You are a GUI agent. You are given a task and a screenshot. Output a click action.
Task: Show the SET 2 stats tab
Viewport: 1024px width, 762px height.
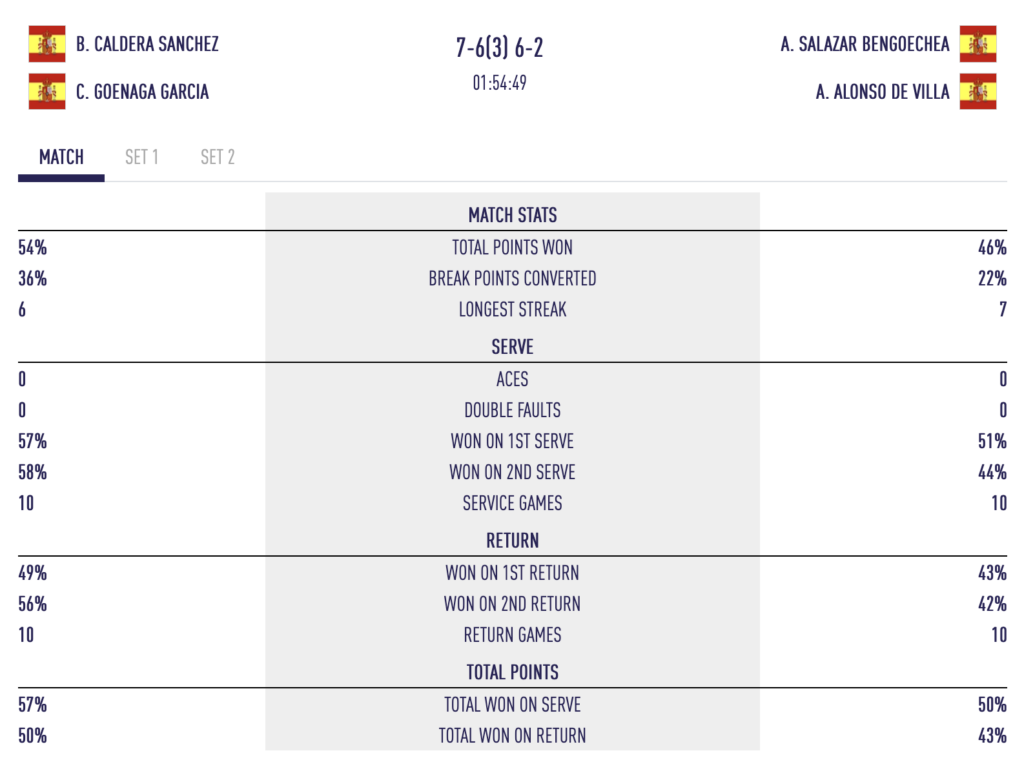(217, 157)
